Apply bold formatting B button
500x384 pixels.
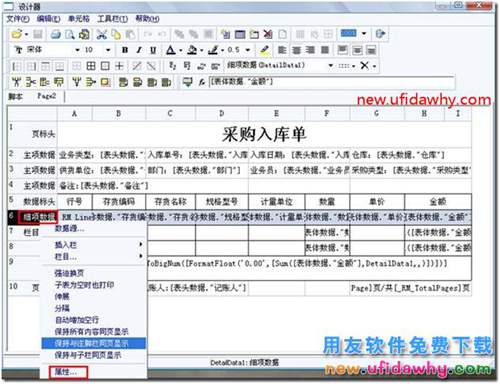[125, 50]
